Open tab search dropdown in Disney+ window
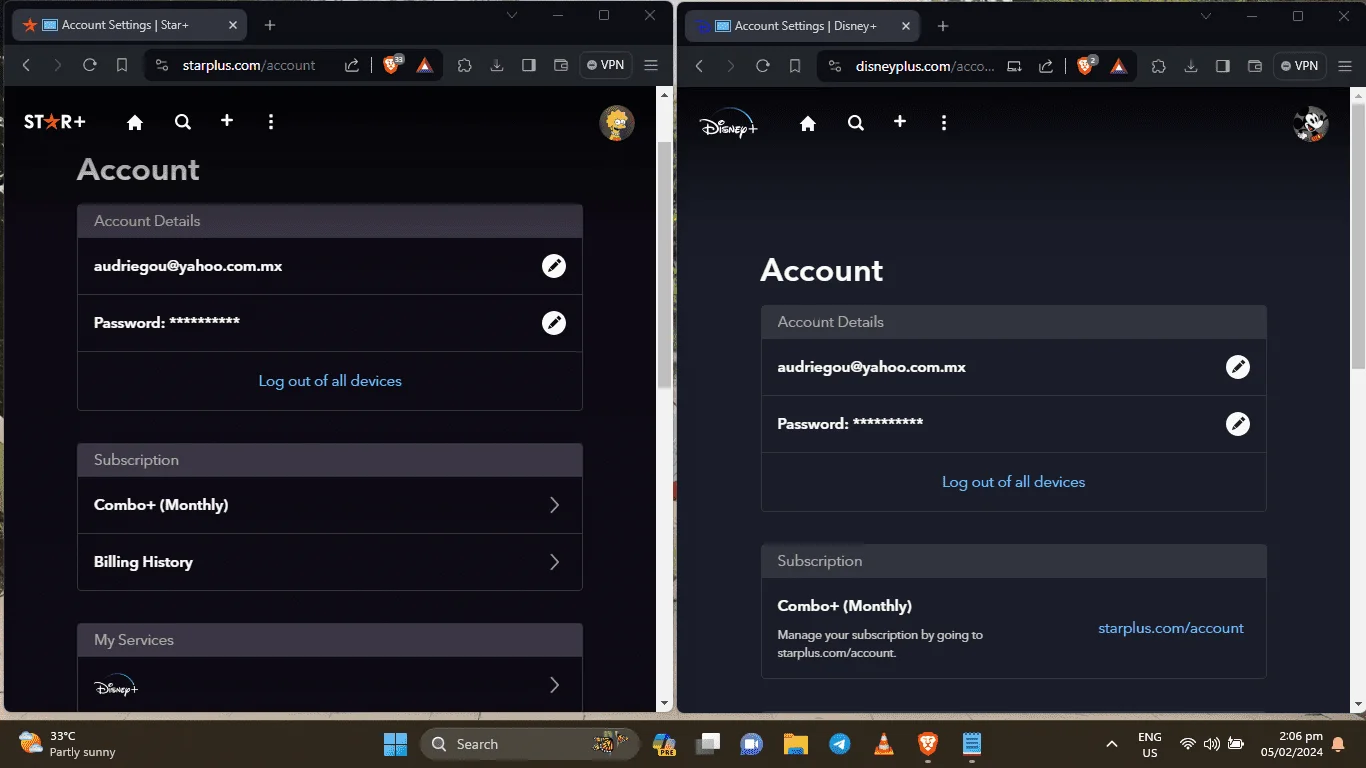 click(x=1206, y=16)
